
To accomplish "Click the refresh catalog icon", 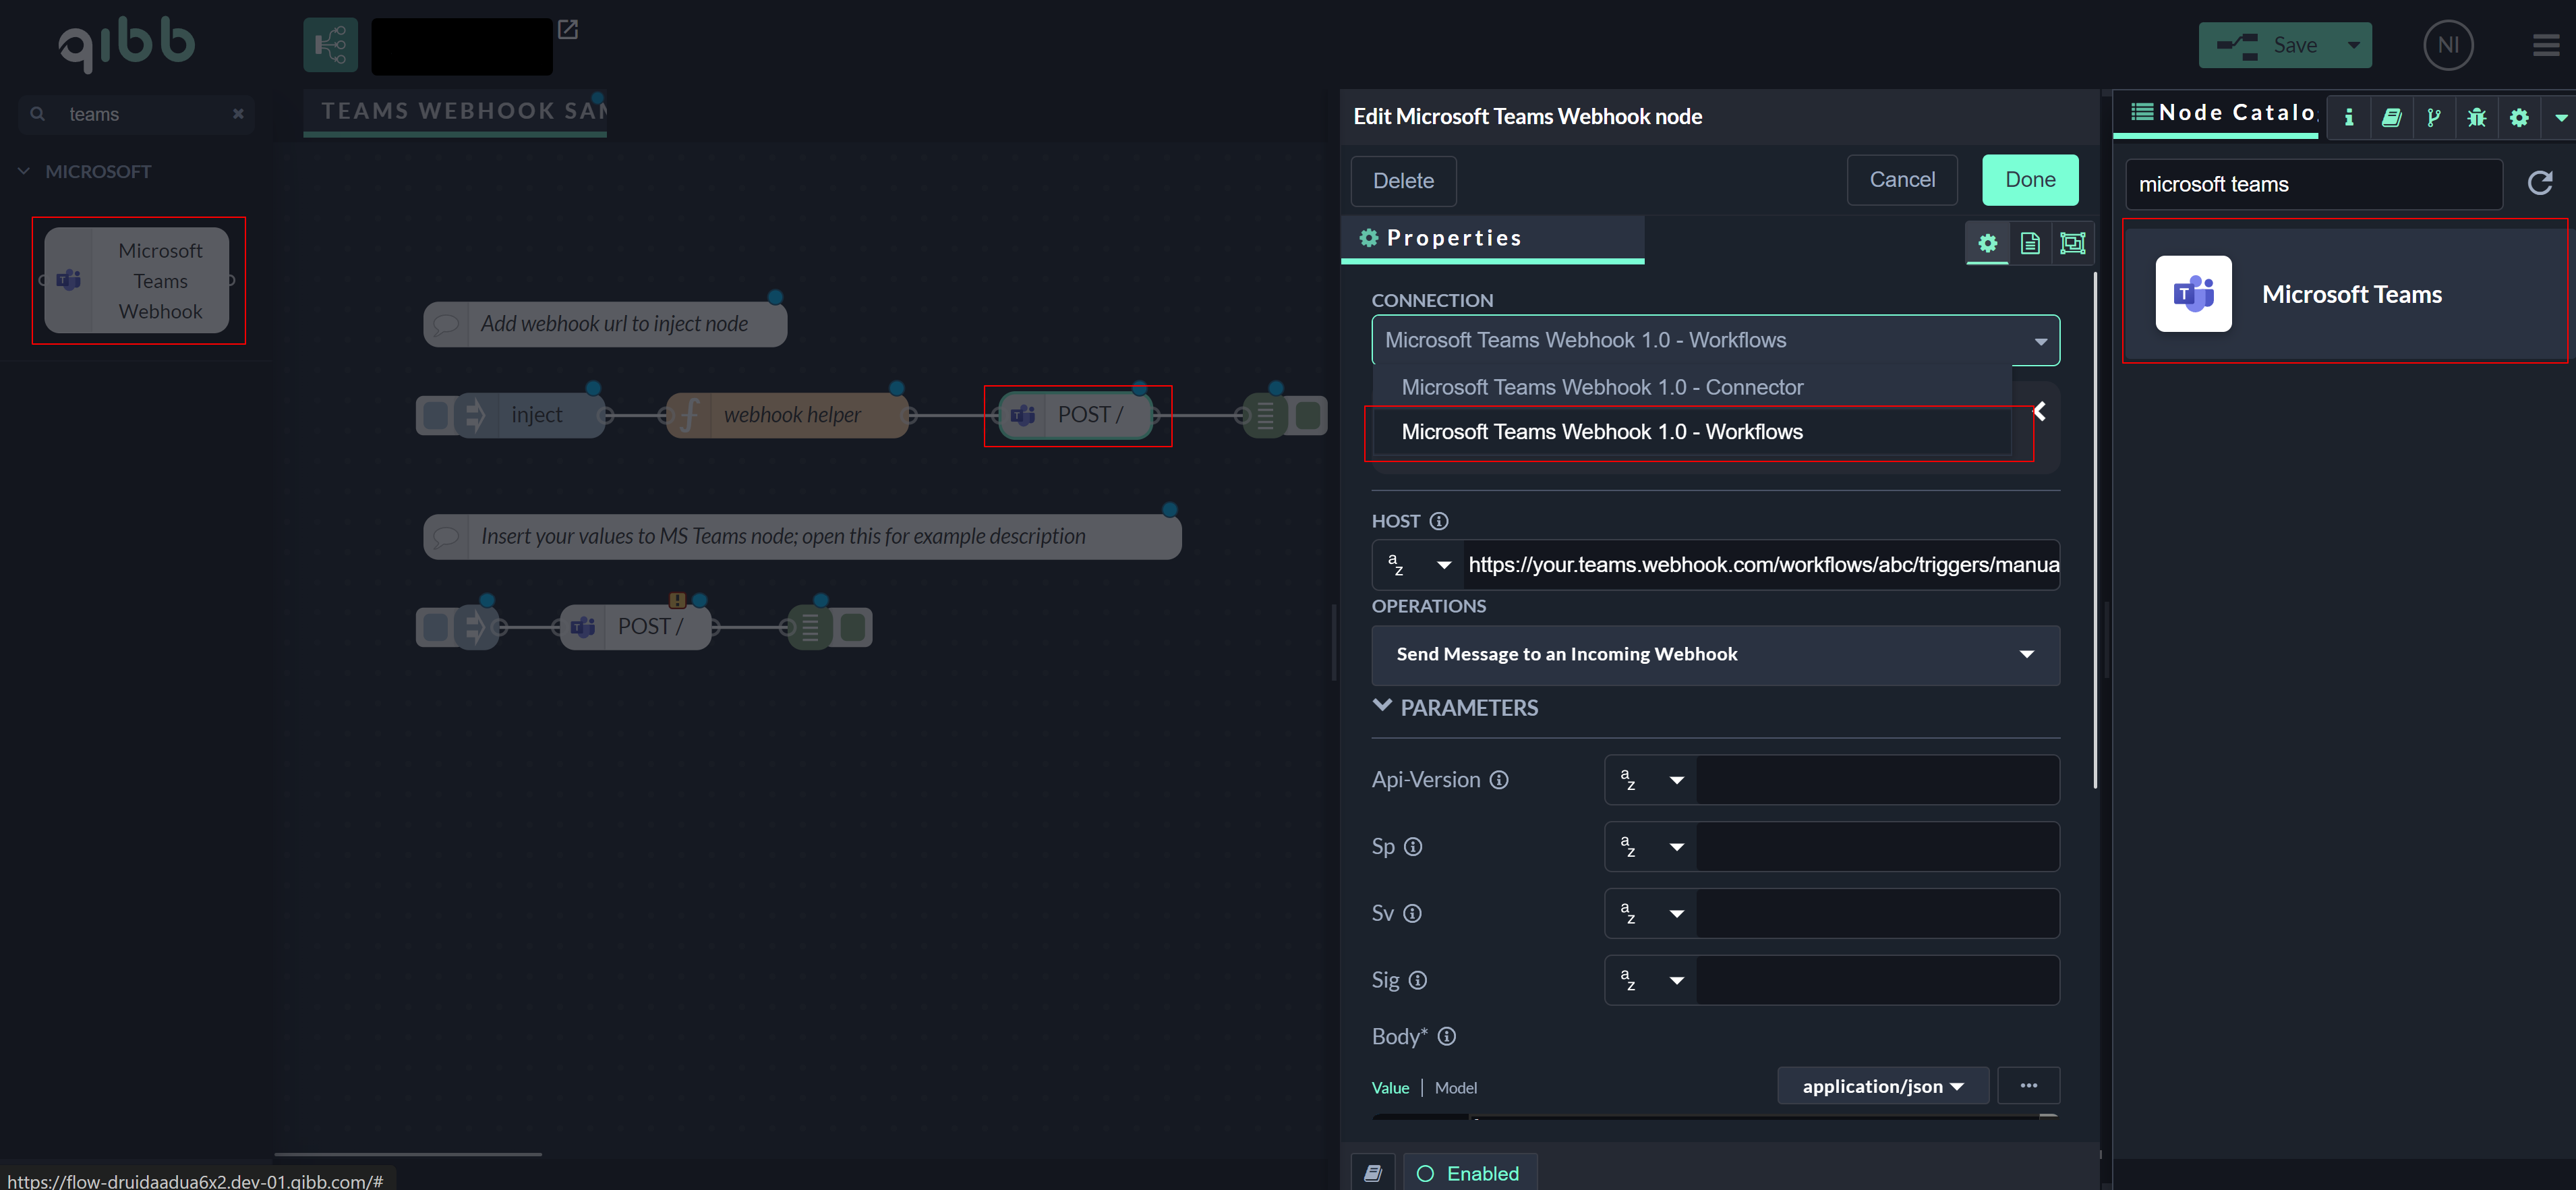I will point(2540,183).
